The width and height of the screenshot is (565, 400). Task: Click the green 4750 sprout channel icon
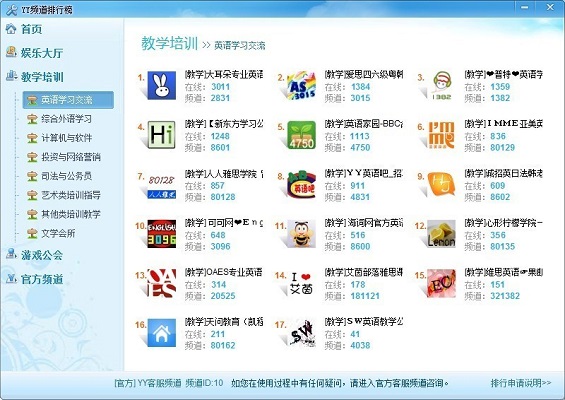(x=302, y=135)
